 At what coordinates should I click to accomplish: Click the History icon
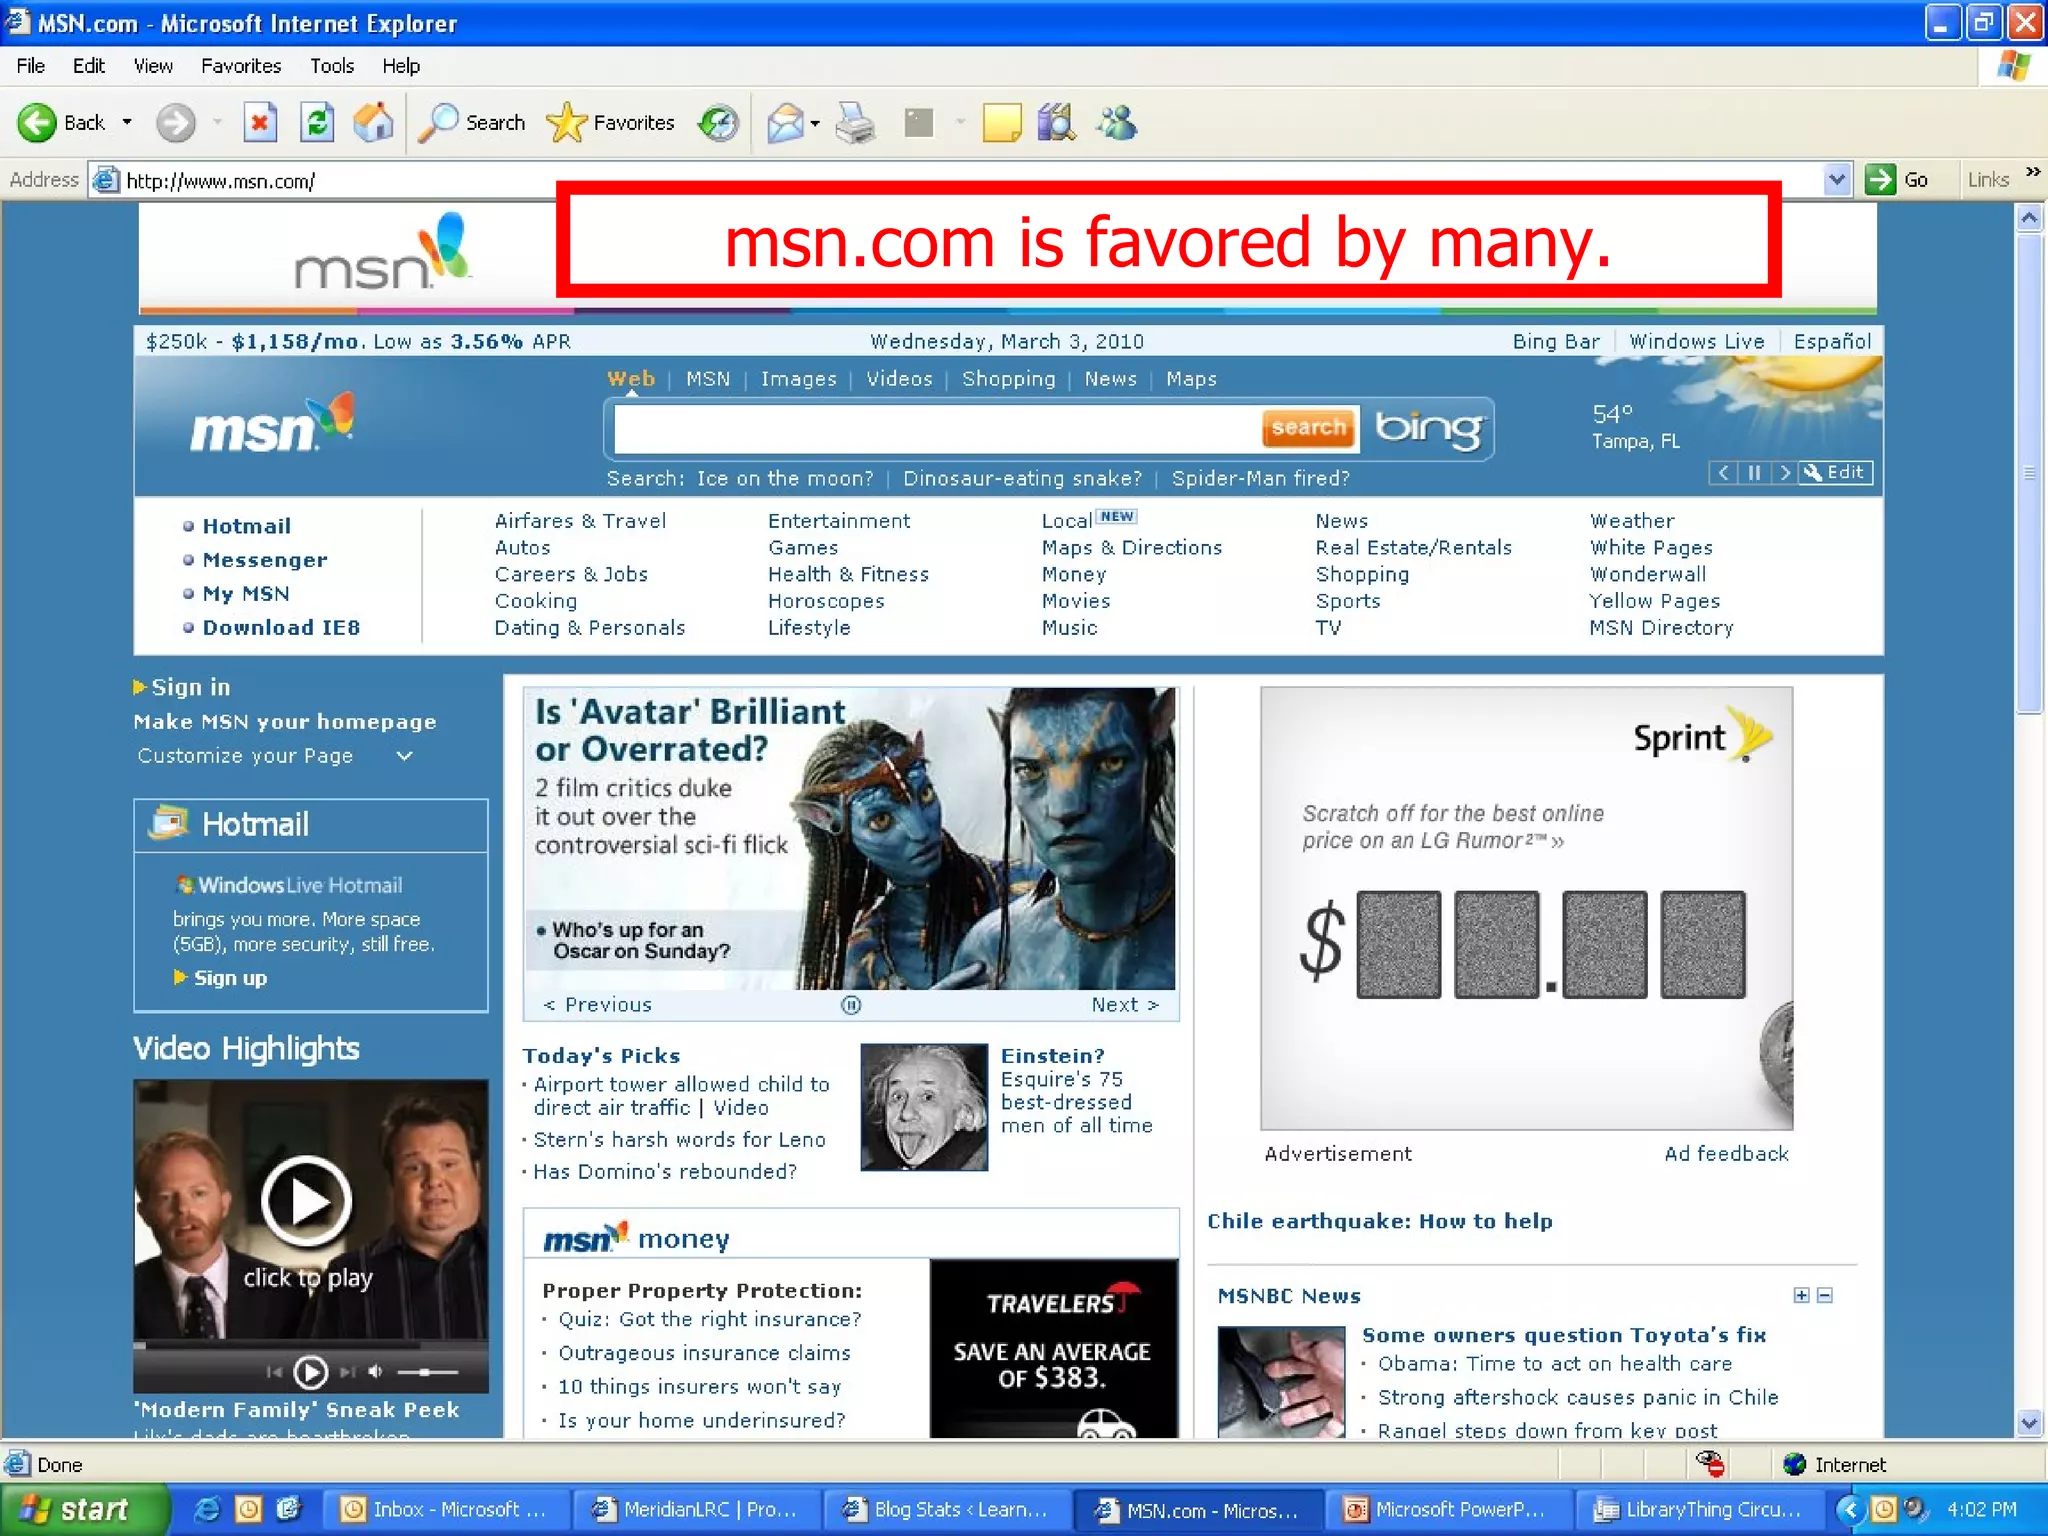[x=718, y=123]
